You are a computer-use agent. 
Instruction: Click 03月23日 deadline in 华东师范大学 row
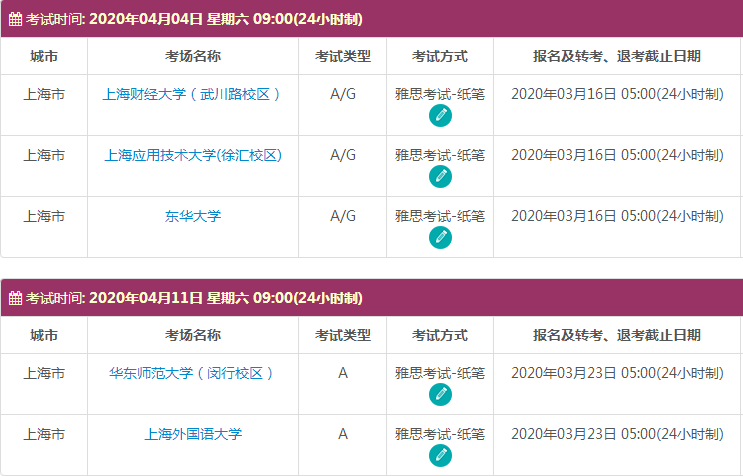[x=617, y=373]
